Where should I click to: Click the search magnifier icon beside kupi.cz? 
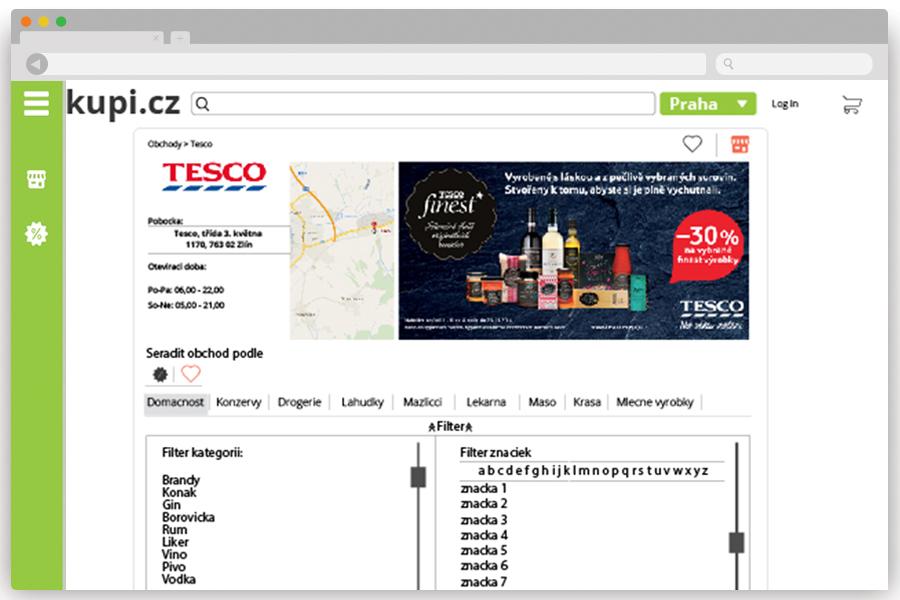pos(201,104)
